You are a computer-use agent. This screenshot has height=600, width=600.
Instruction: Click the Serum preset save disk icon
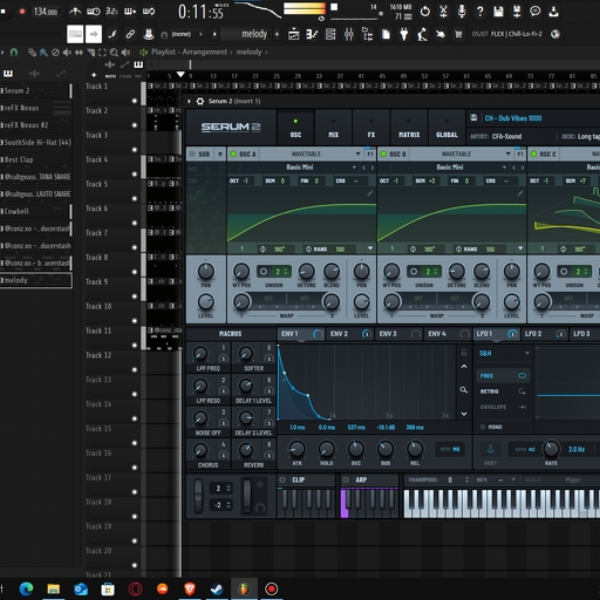pyautogui.click(x=473, y=117)
